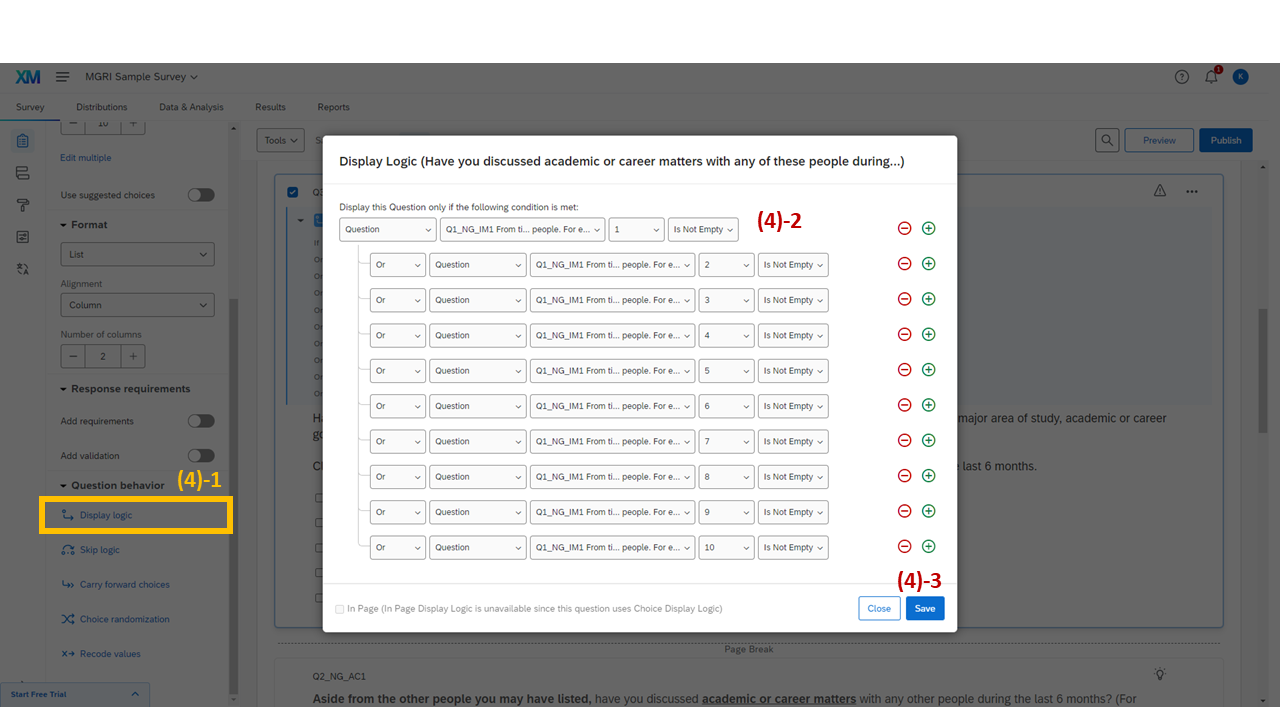Check the In Page display logic checkbox

[340, 609]
